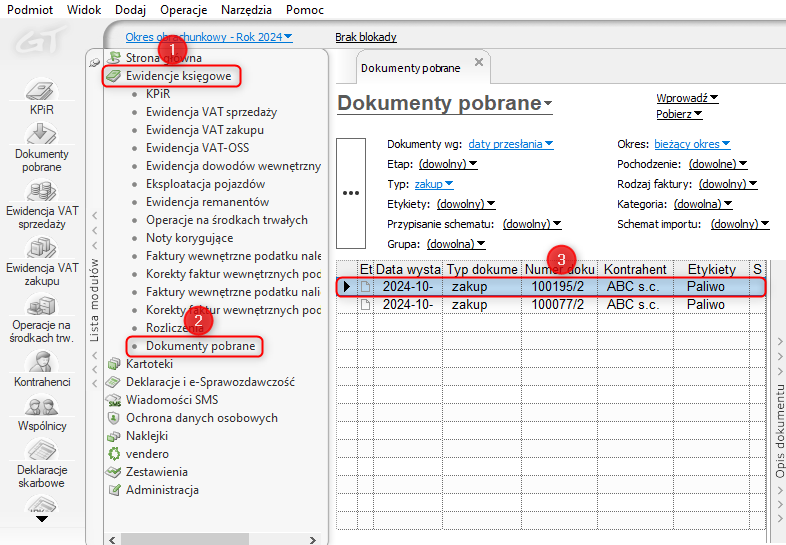The image size is (786, 545).
Task: Close the Dokumenty pobrane tab
Action: (479, 63)
